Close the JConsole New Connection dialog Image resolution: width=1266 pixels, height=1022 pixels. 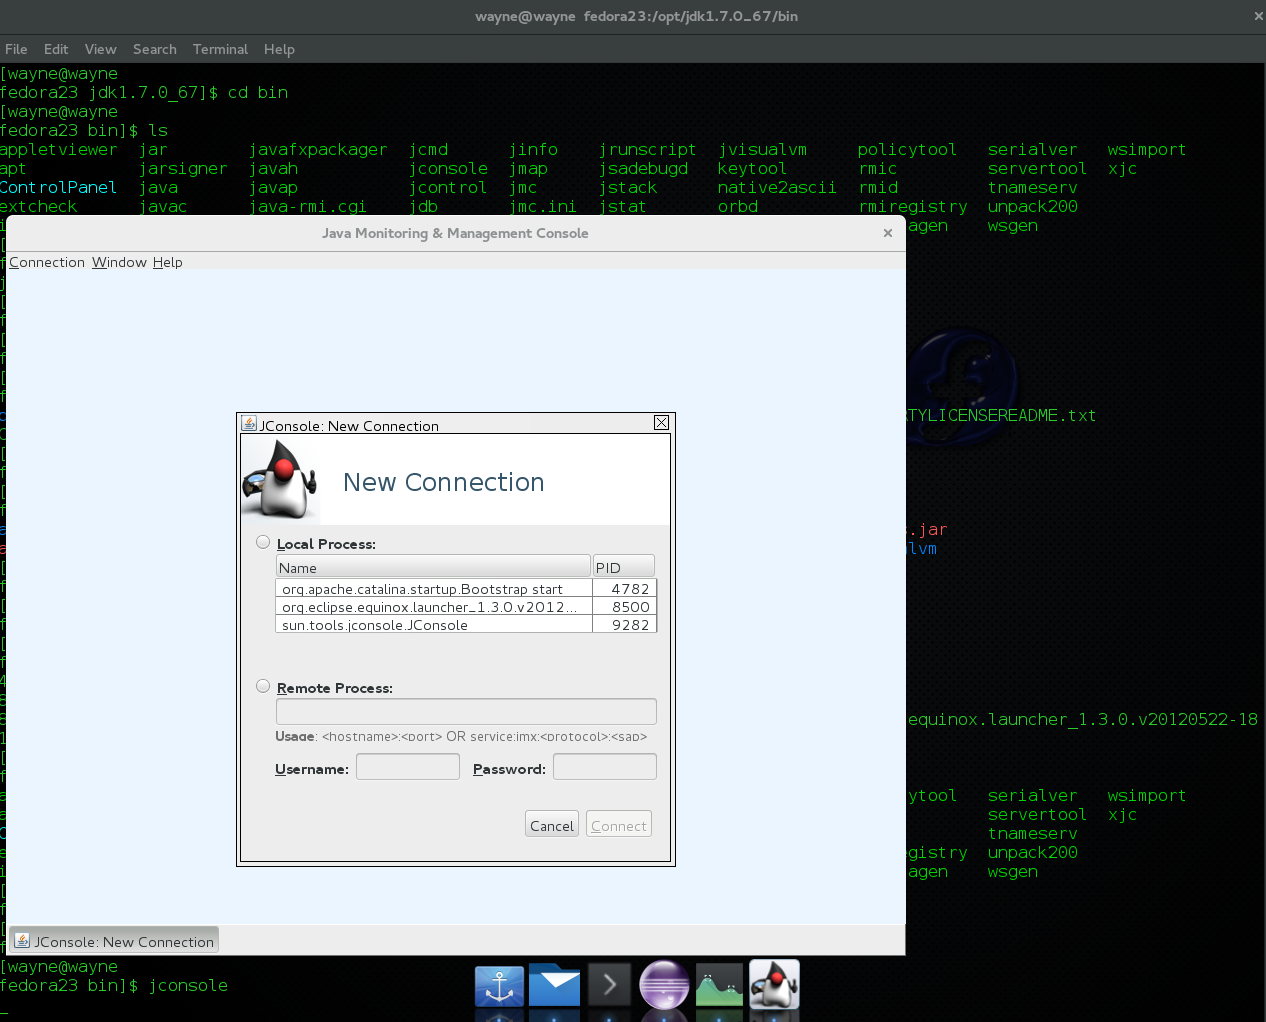661,423
